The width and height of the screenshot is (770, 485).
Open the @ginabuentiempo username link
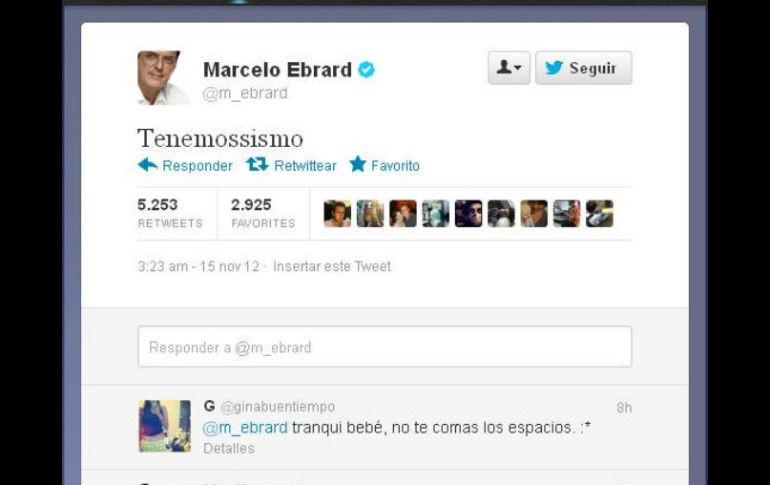[x=278, y=406]
